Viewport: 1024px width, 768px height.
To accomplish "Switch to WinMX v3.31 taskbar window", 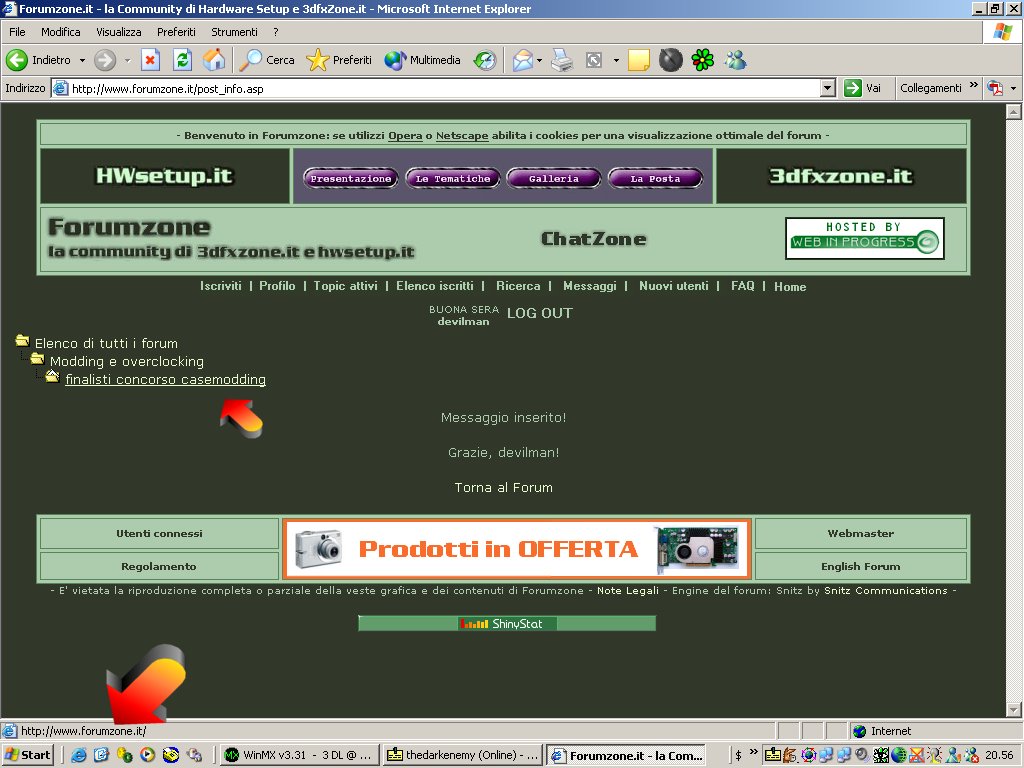I will tap(298, 755).
